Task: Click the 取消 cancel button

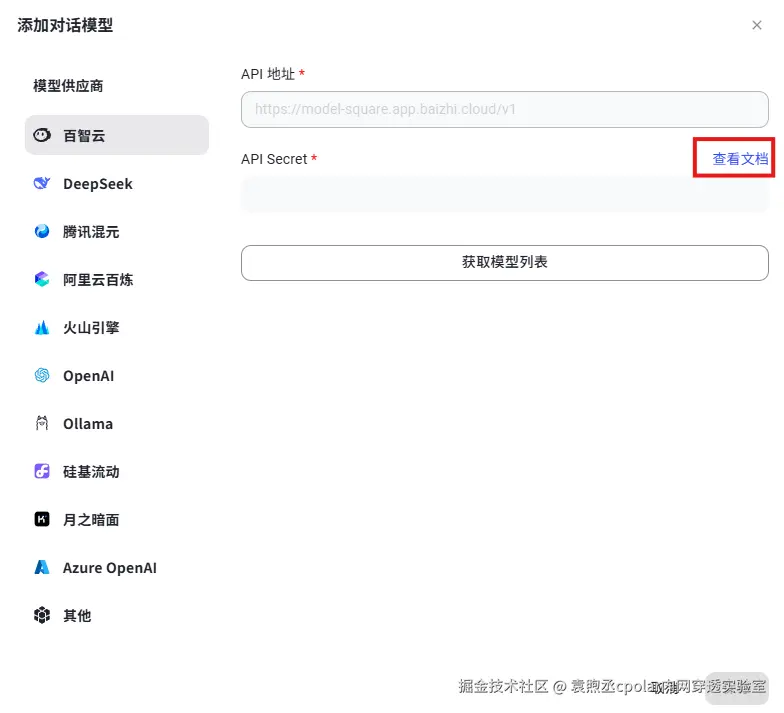Action: point(664,688)
